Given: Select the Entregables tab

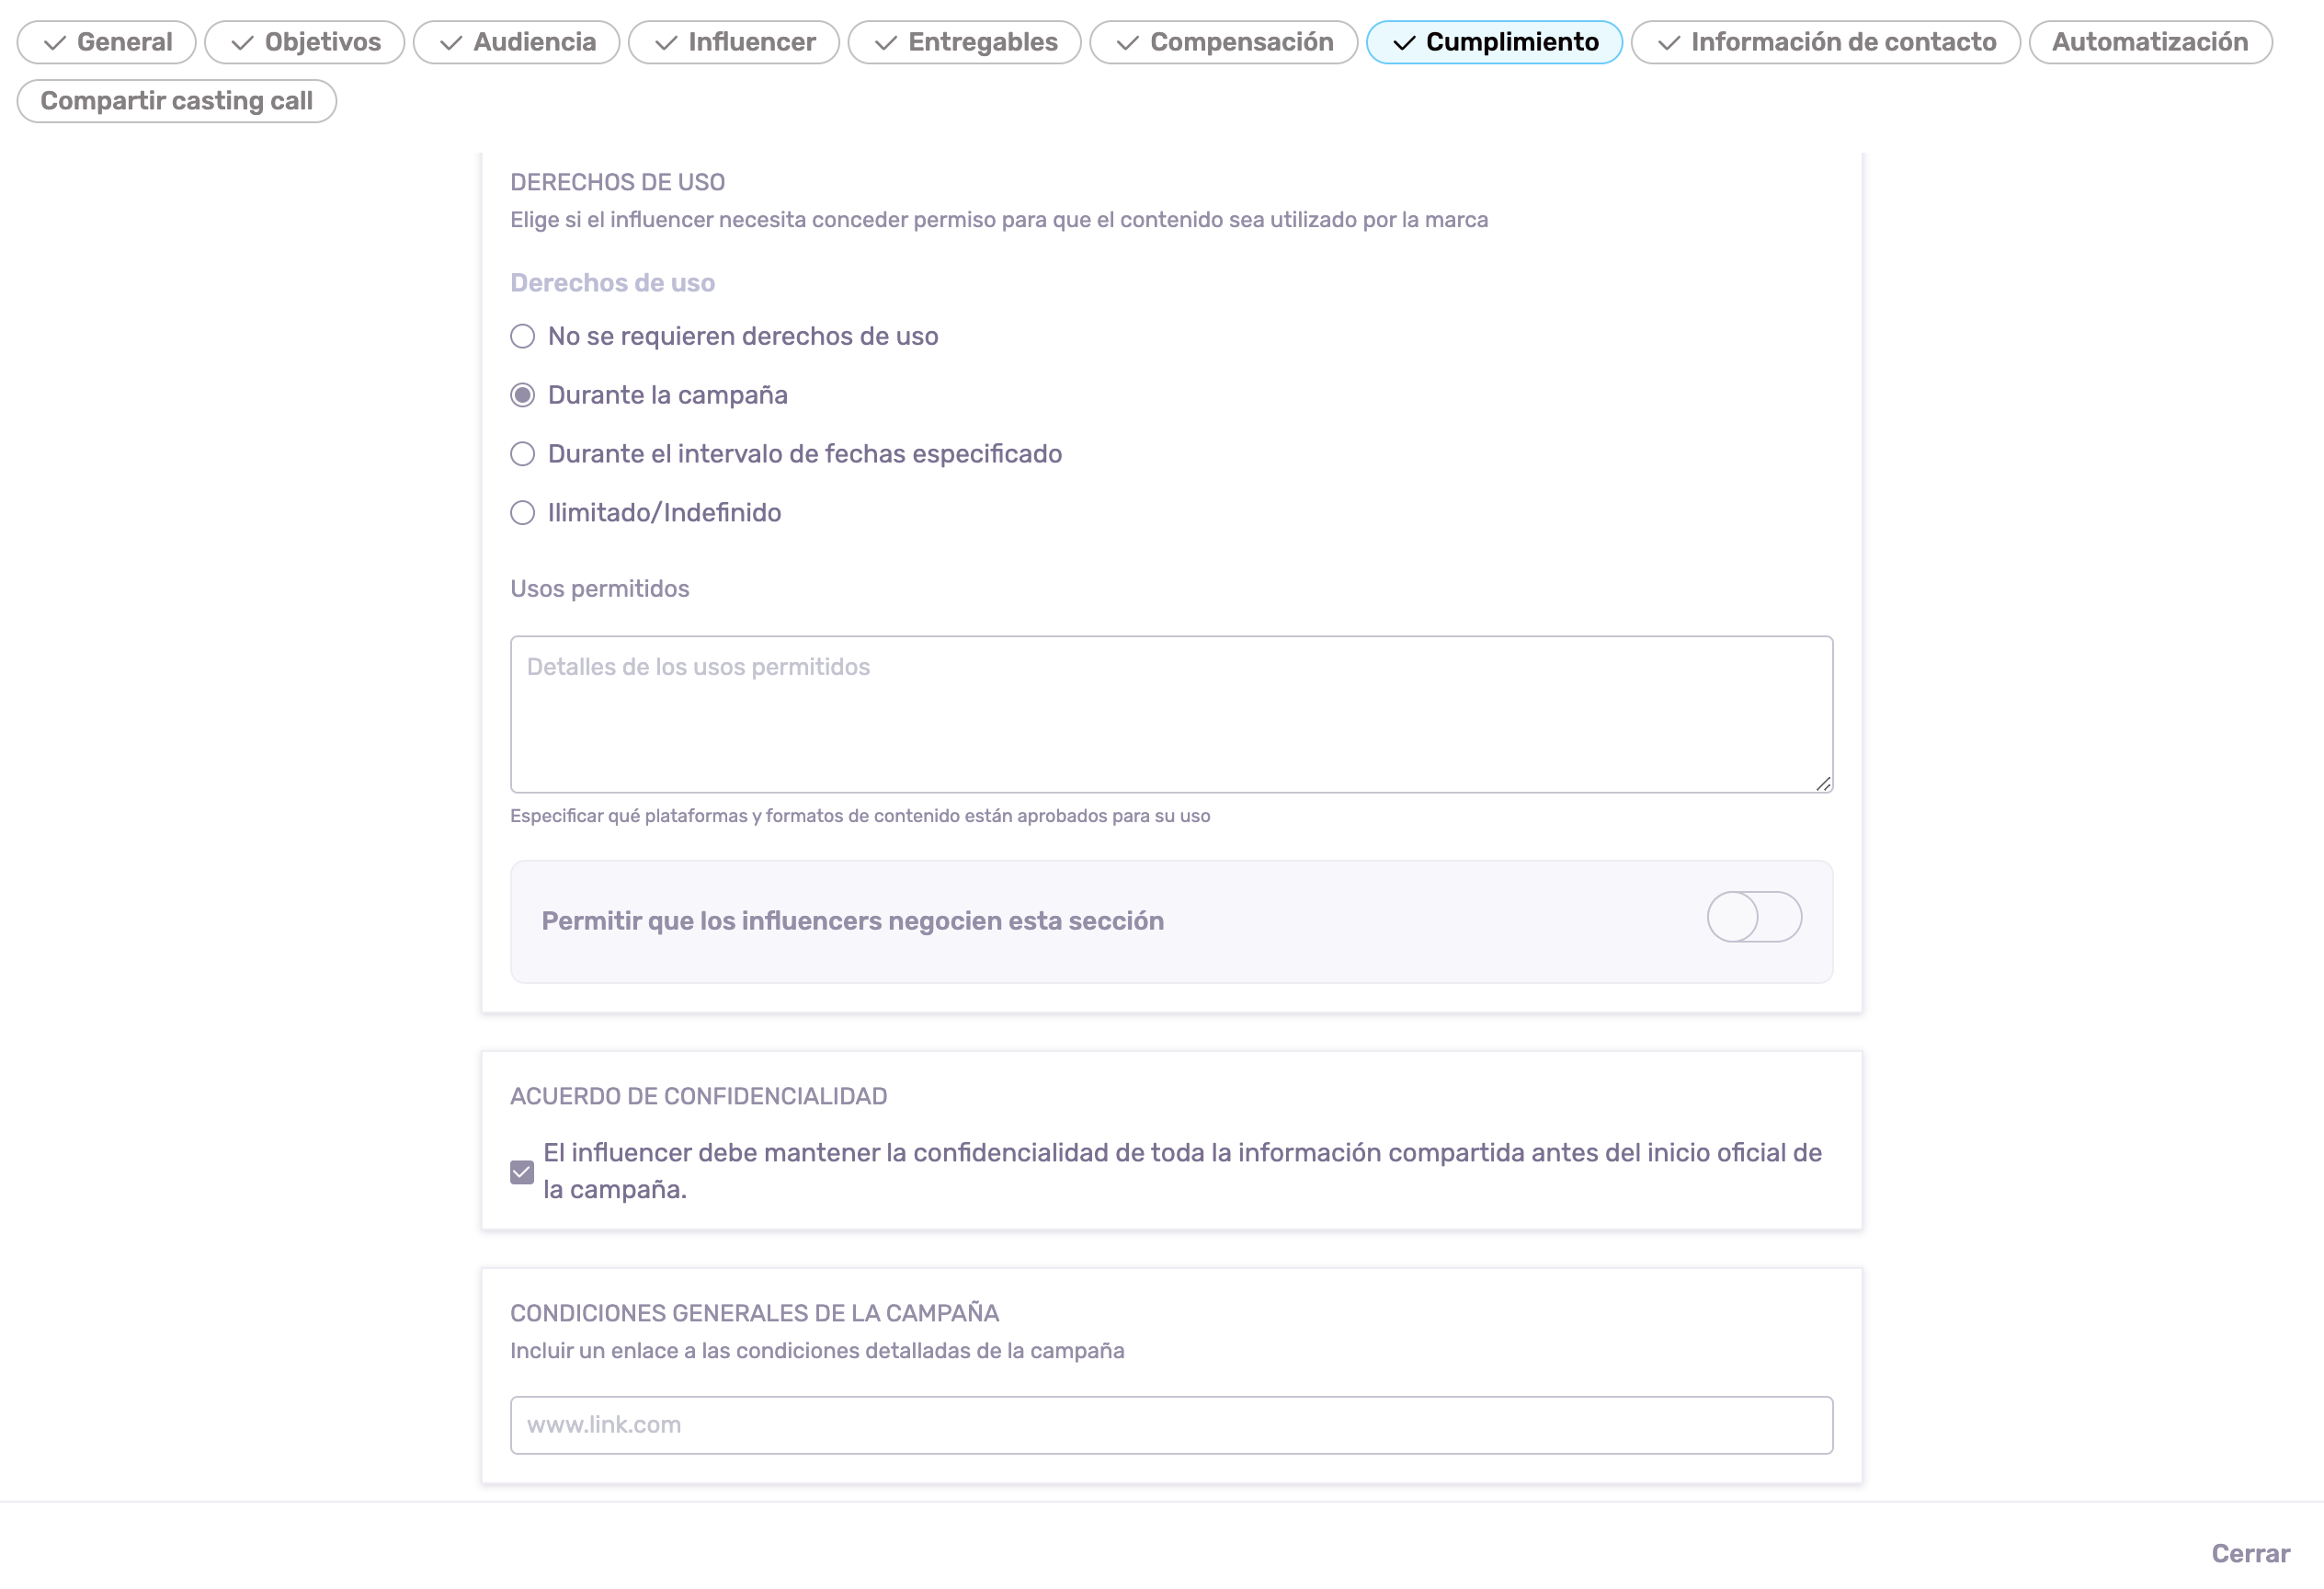Looking at the screenshot, I should click(965, 42).
